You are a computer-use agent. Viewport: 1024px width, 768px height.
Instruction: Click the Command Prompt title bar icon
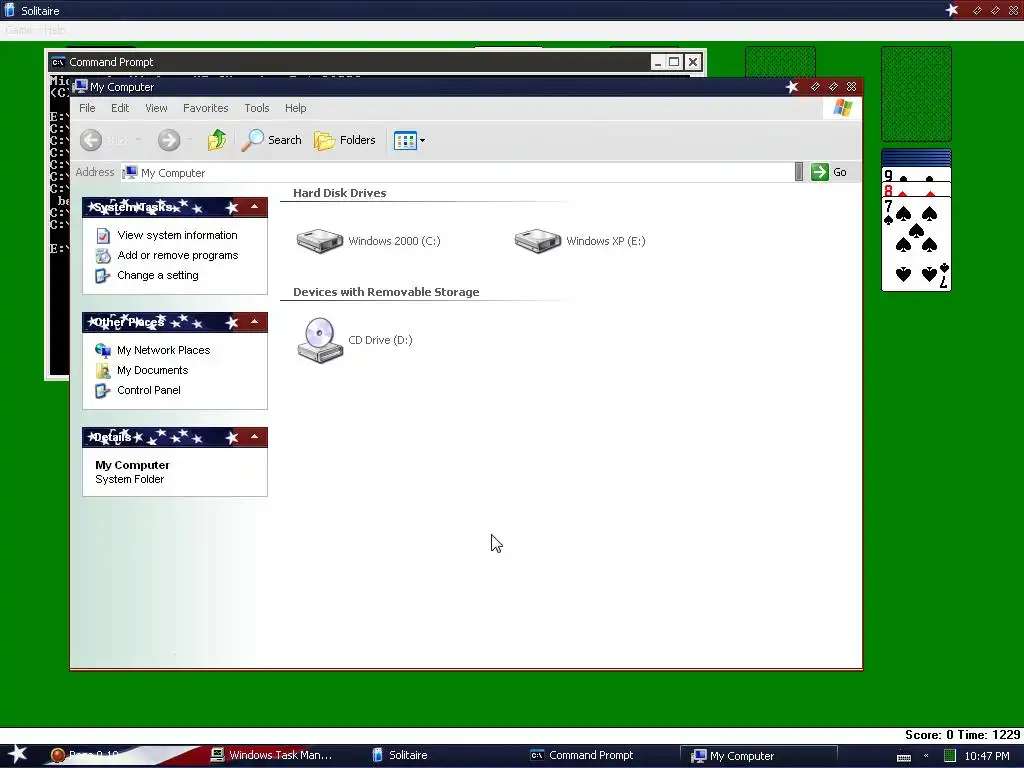pyautogui.click(x=58, y=62)
